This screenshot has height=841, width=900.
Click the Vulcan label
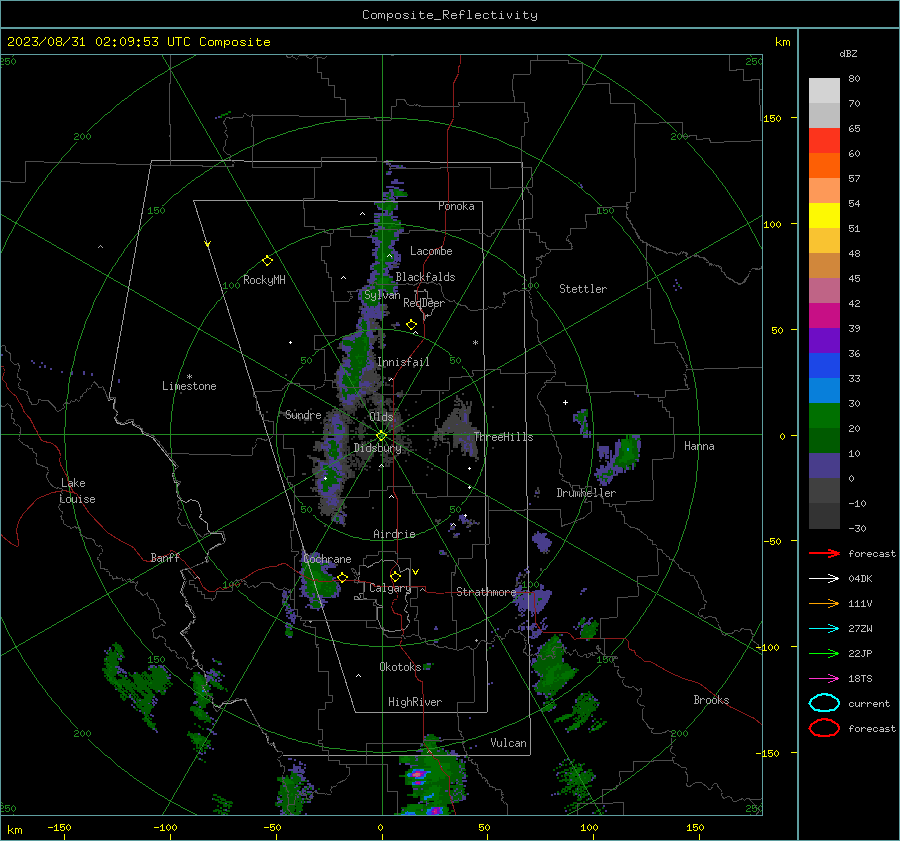click(x=509, y=743)
